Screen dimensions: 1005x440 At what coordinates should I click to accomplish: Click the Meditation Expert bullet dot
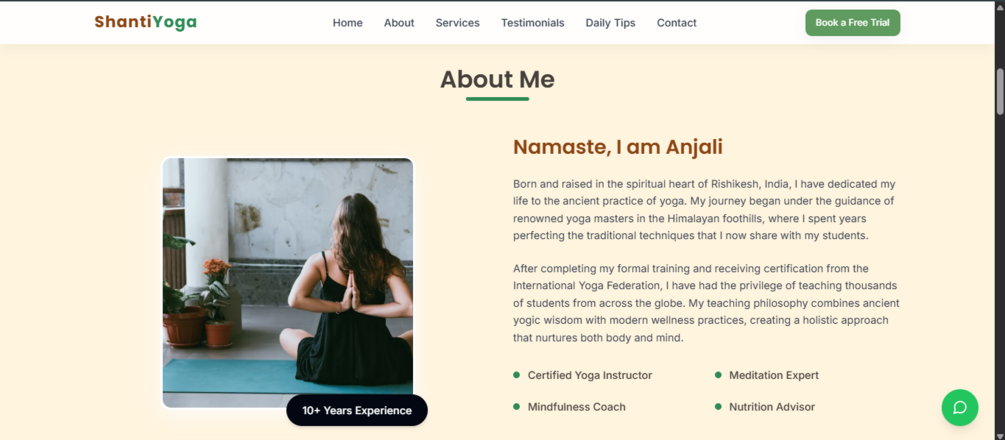[718, 375]
